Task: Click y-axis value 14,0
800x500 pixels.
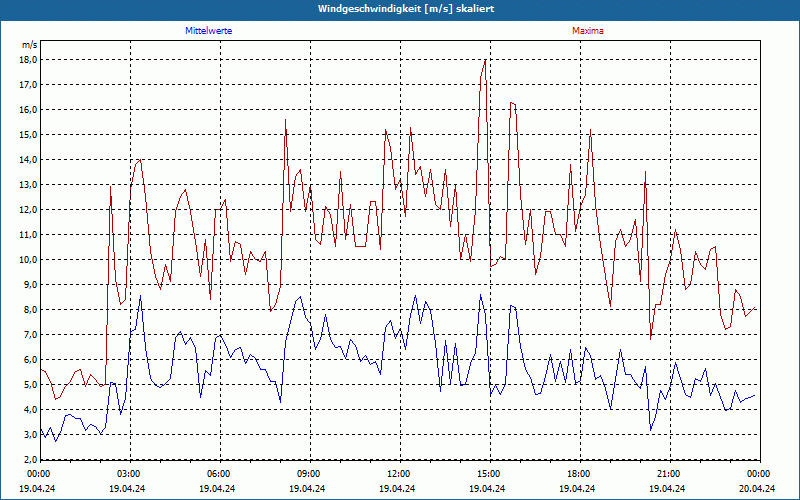Action: coord(30,160)
